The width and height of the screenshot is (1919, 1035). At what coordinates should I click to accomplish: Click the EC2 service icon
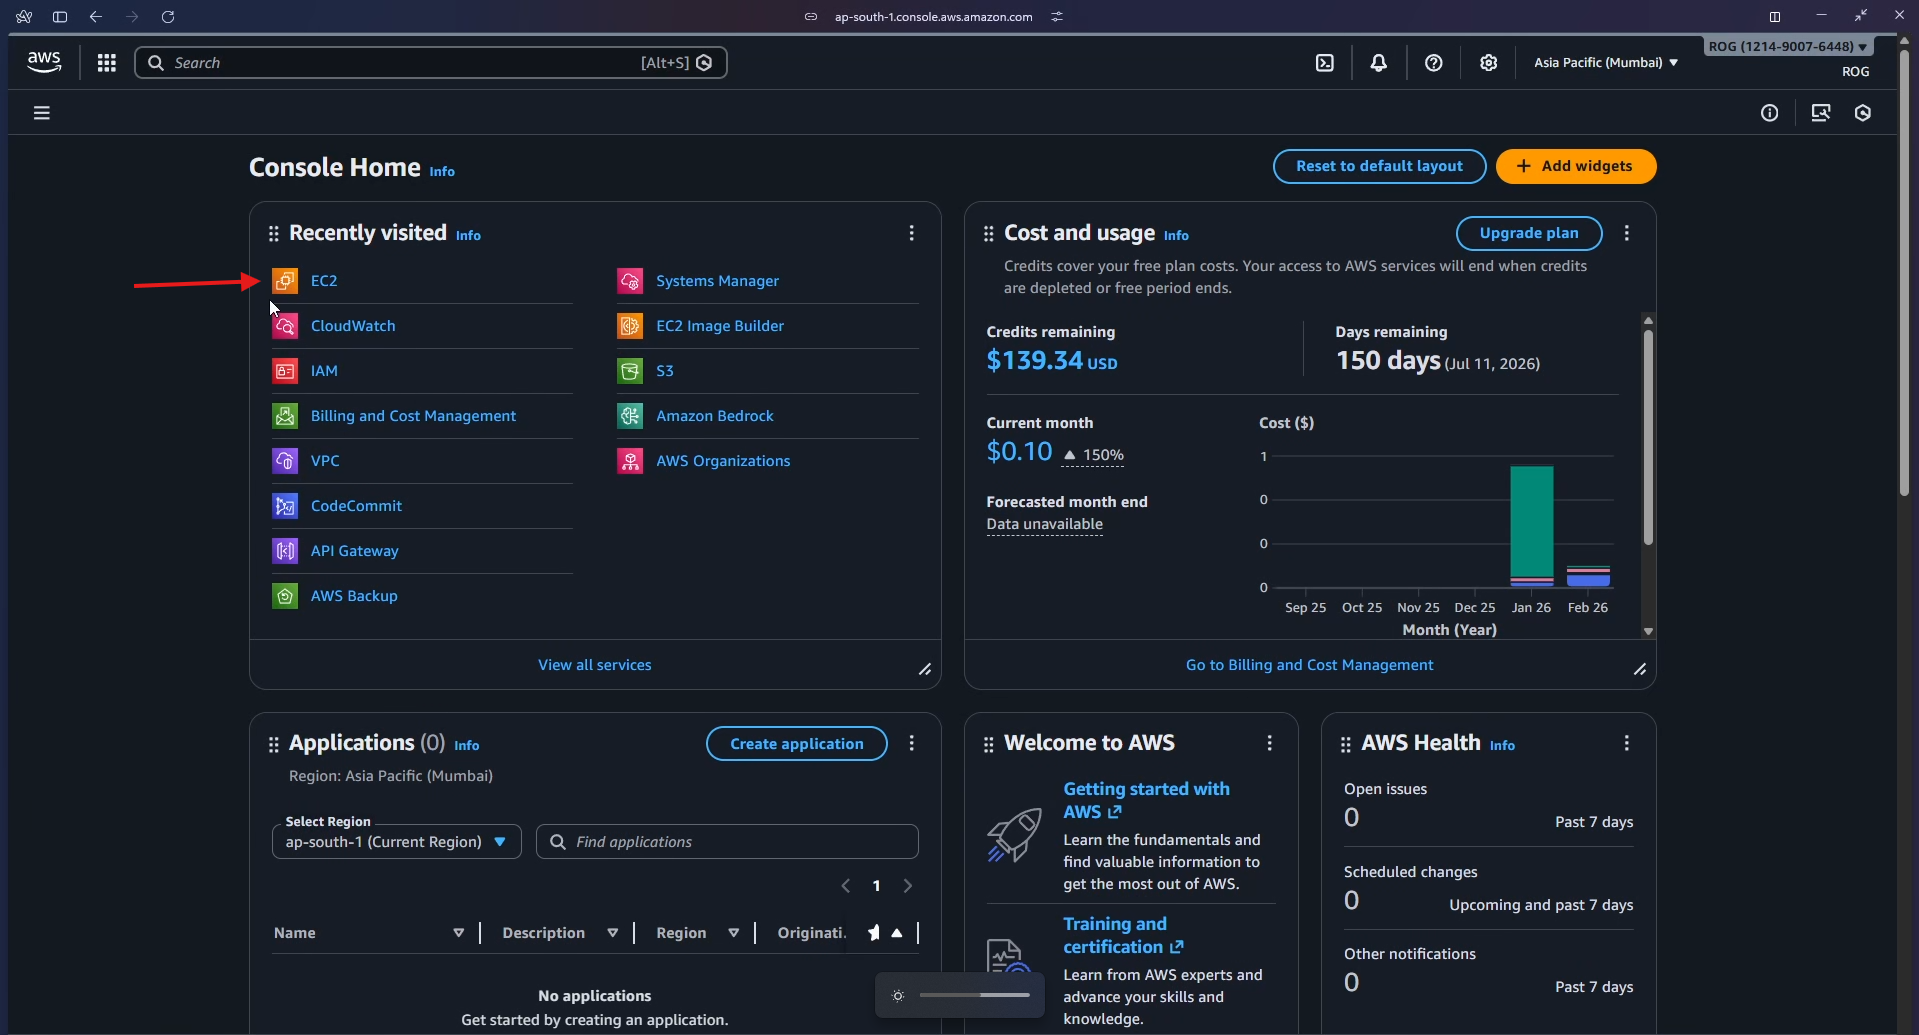pyautogui.click(x=285, y=281)
